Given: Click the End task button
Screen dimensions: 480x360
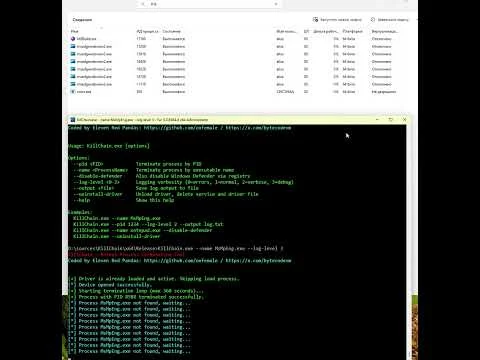Looking at the screenshot, I should (389, 20).
